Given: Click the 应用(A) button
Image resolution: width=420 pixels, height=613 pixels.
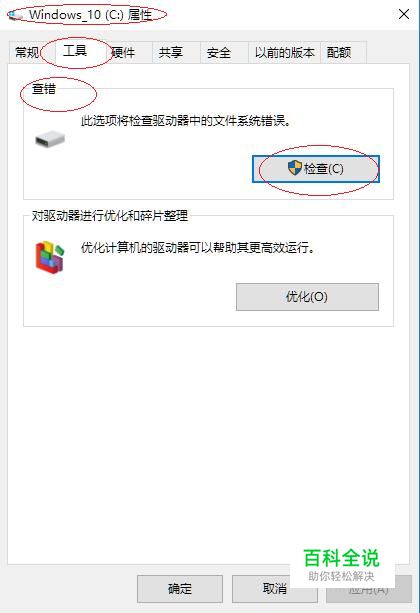Looking at the screenshot, I should (369, 589).
